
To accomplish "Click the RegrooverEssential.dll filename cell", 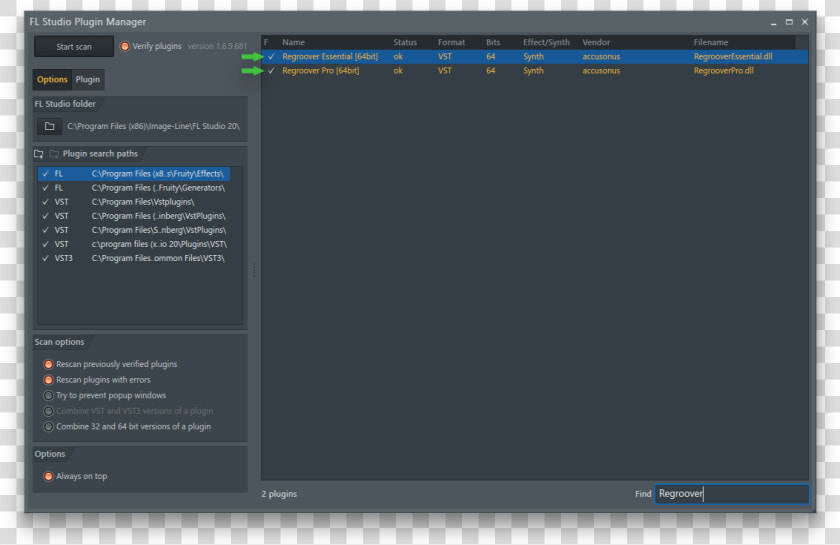I will (x=733, y=56).
